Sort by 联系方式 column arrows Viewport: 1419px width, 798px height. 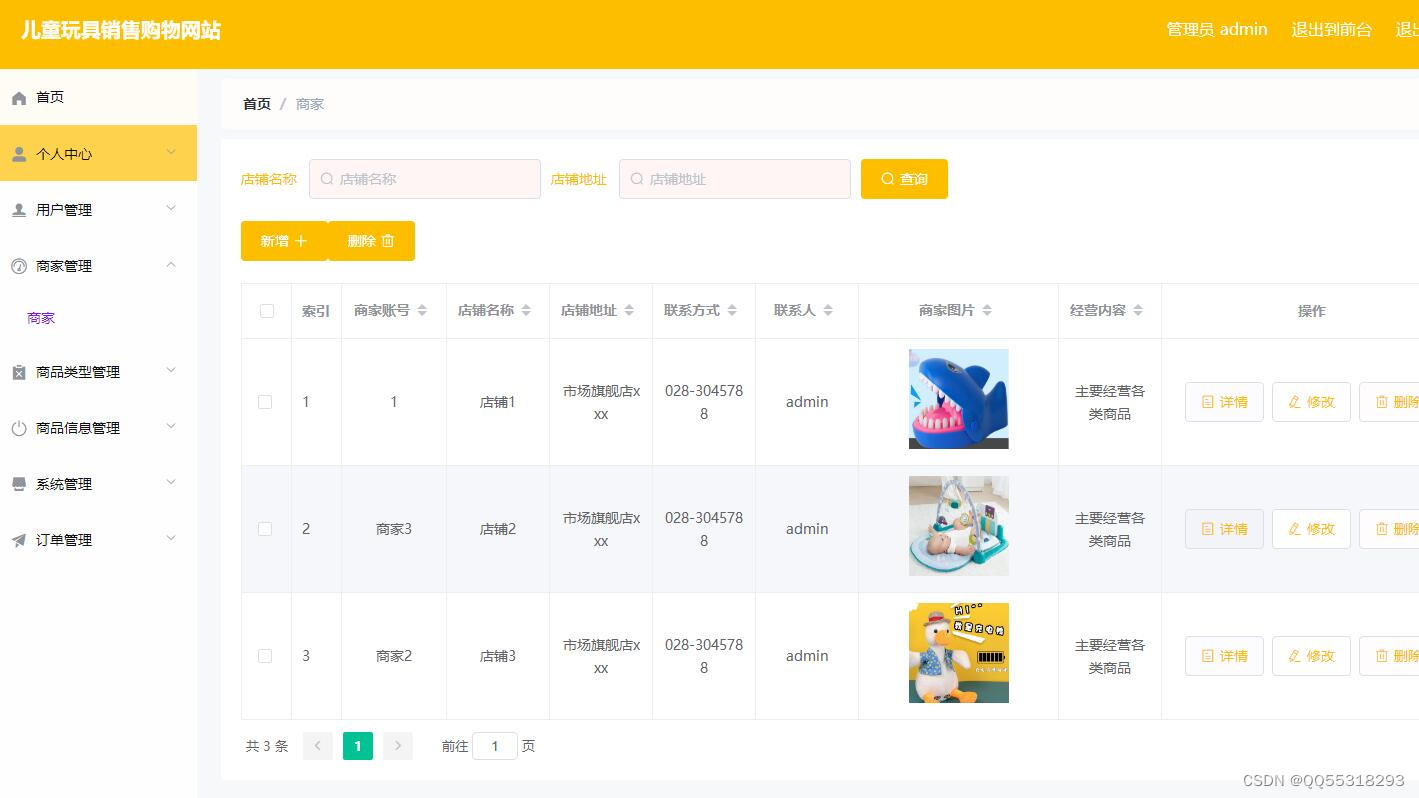tap(732, 311)
